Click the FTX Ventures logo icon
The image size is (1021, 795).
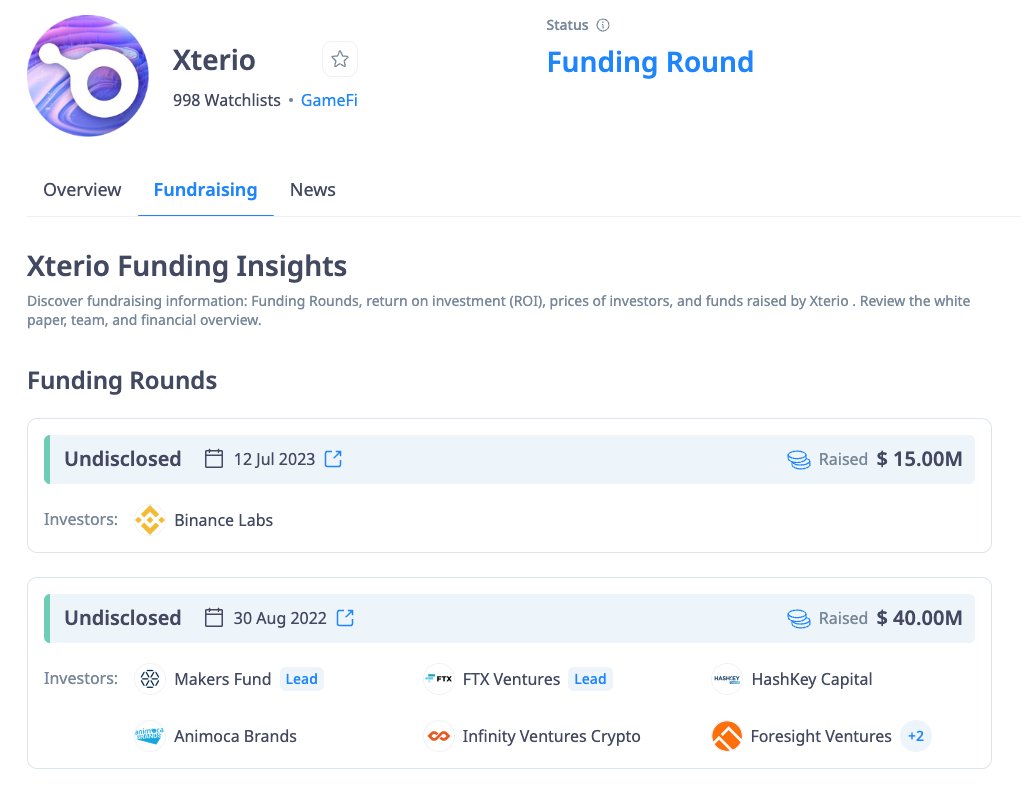(438, 679)
